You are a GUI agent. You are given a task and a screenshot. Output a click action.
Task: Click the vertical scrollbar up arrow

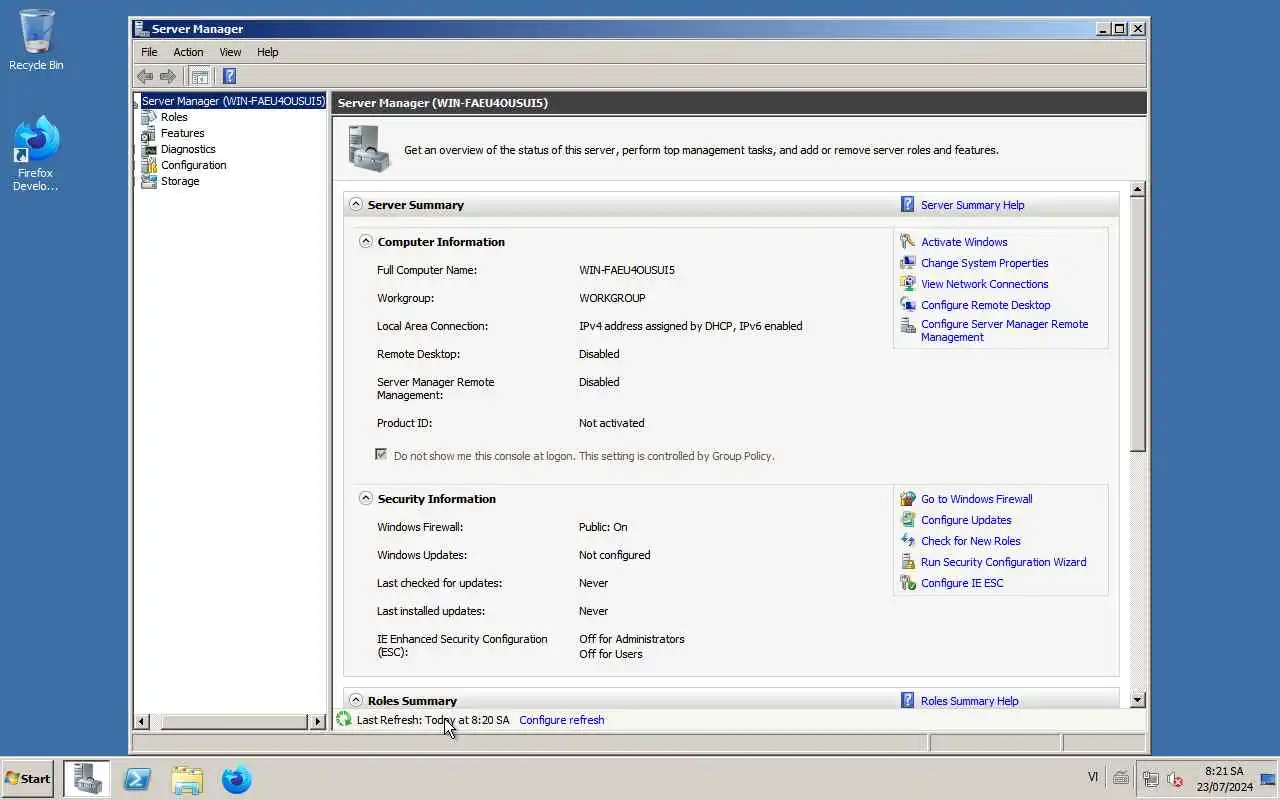click(1137, 189)
